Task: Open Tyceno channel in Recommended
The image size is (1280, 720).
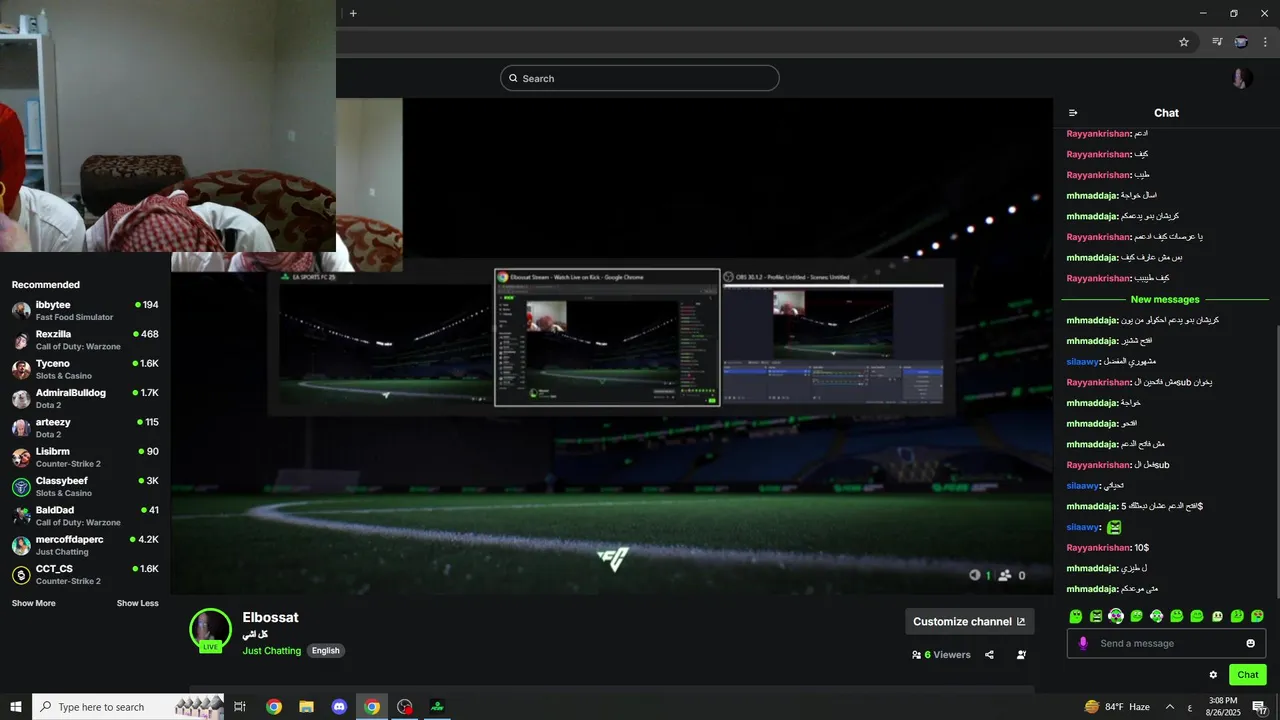Action: (85, 369)
